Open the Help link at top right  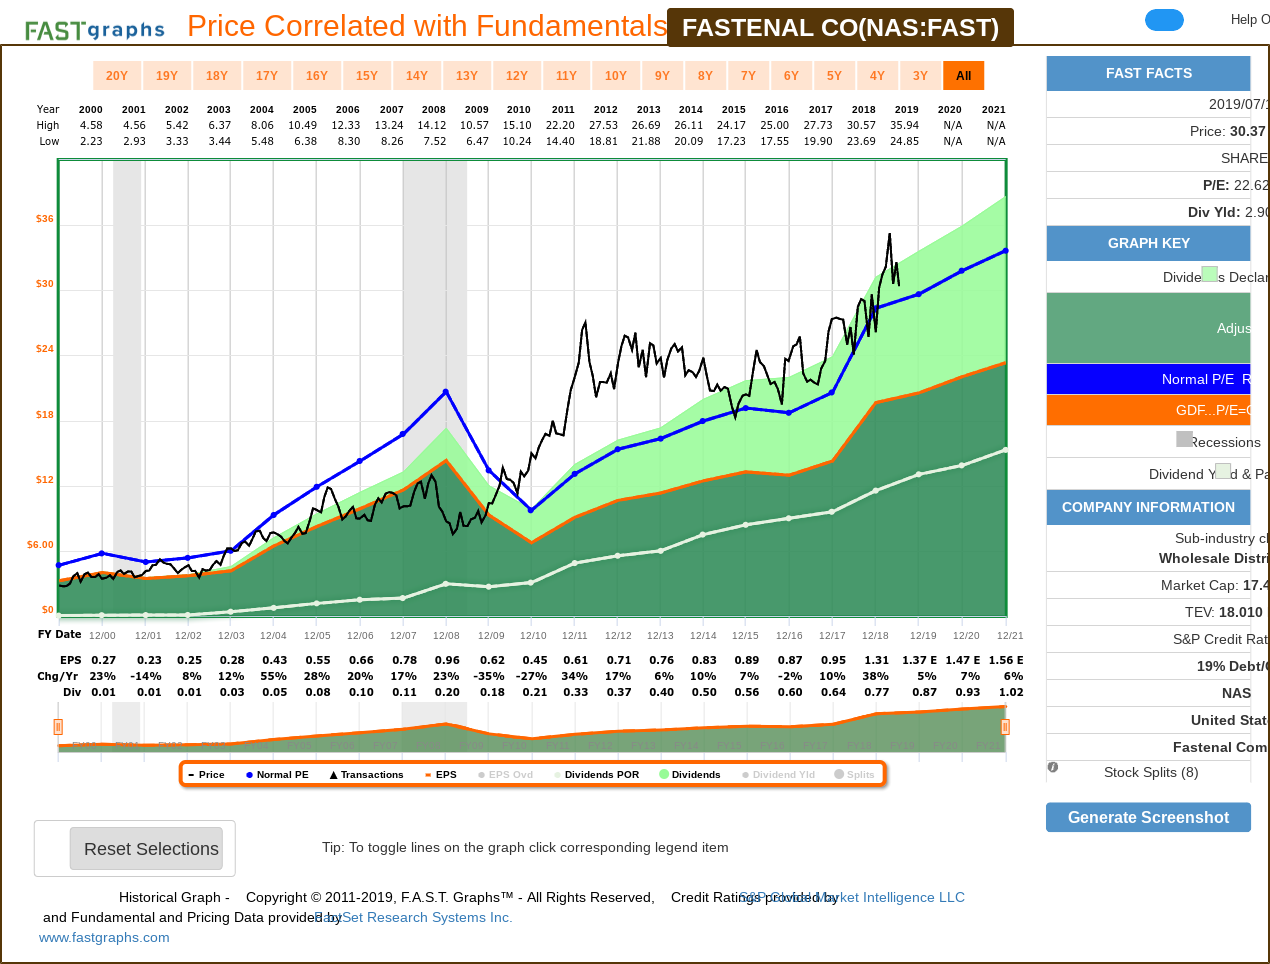[x=1249, y=19]
